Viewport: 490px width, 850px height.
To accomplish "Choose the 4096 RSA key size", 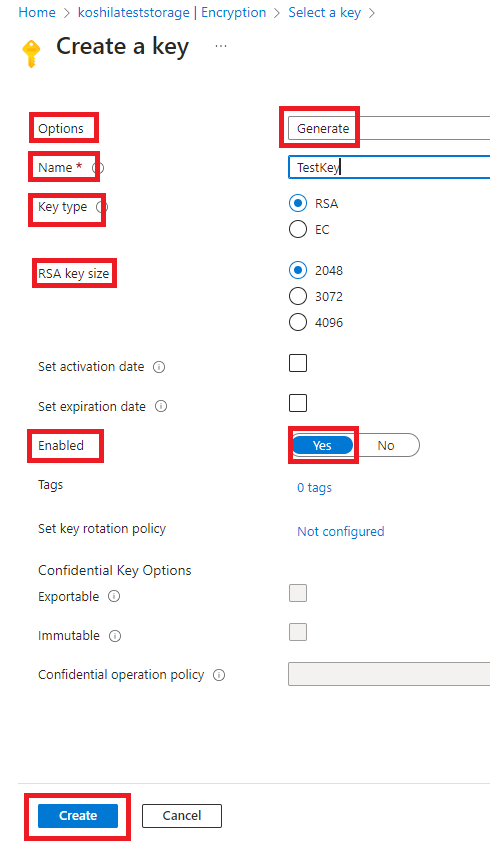I will tap(298, 322).
